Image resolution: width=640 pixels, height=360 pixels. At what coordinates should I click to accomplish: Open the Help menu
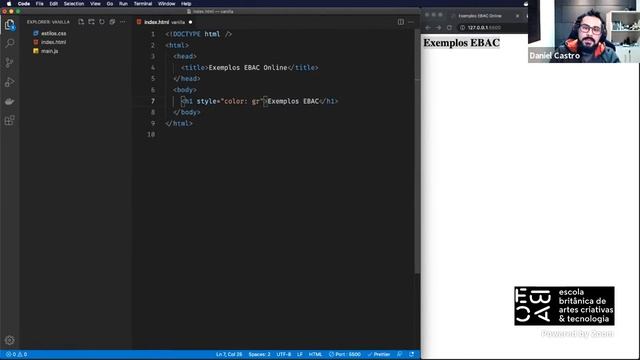(x=186, y=4)
